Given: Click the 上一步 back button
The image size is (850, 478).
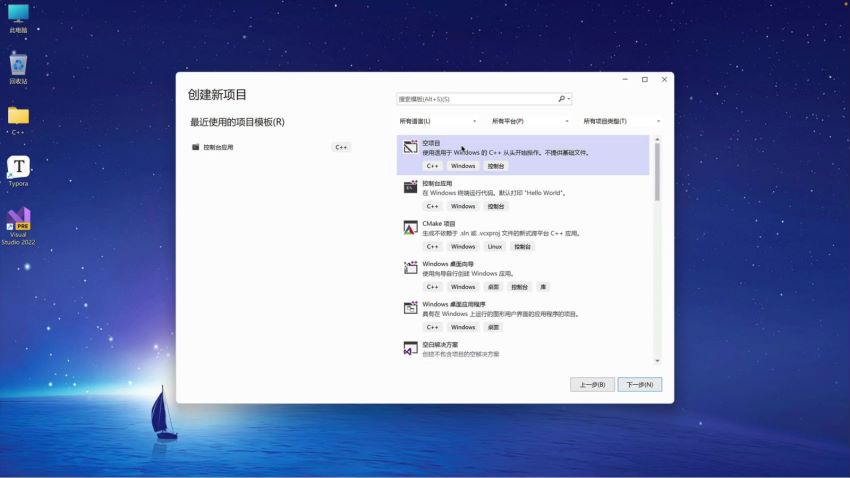Looking at the screenshot, I should 591,384.
